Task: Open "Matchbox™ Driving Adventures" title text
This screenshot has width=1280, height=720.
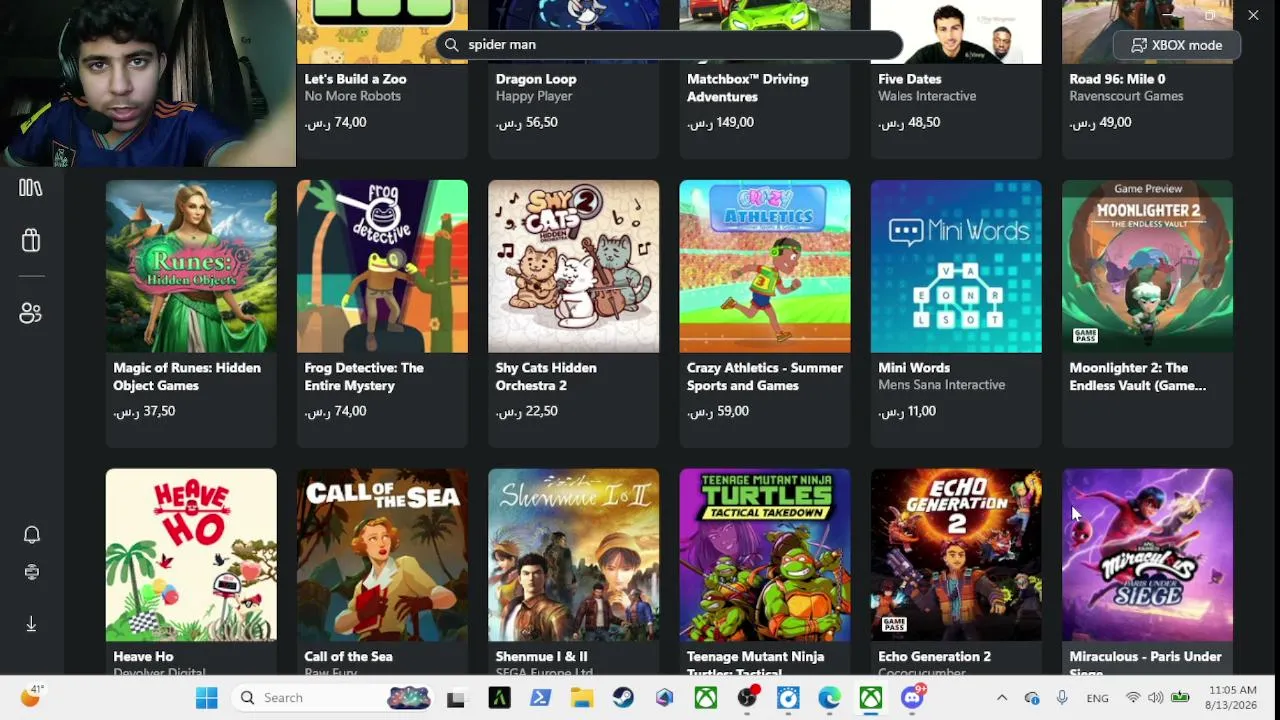Action: tap(747, 88)
